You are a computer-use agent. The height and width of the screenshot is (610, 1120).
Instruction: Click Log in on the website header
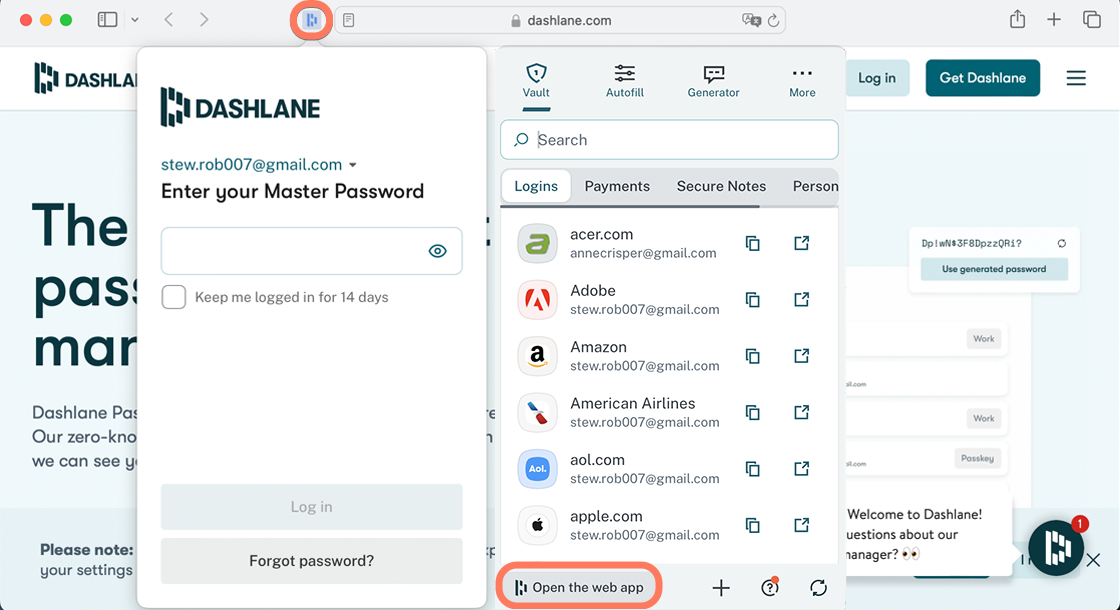877,78
